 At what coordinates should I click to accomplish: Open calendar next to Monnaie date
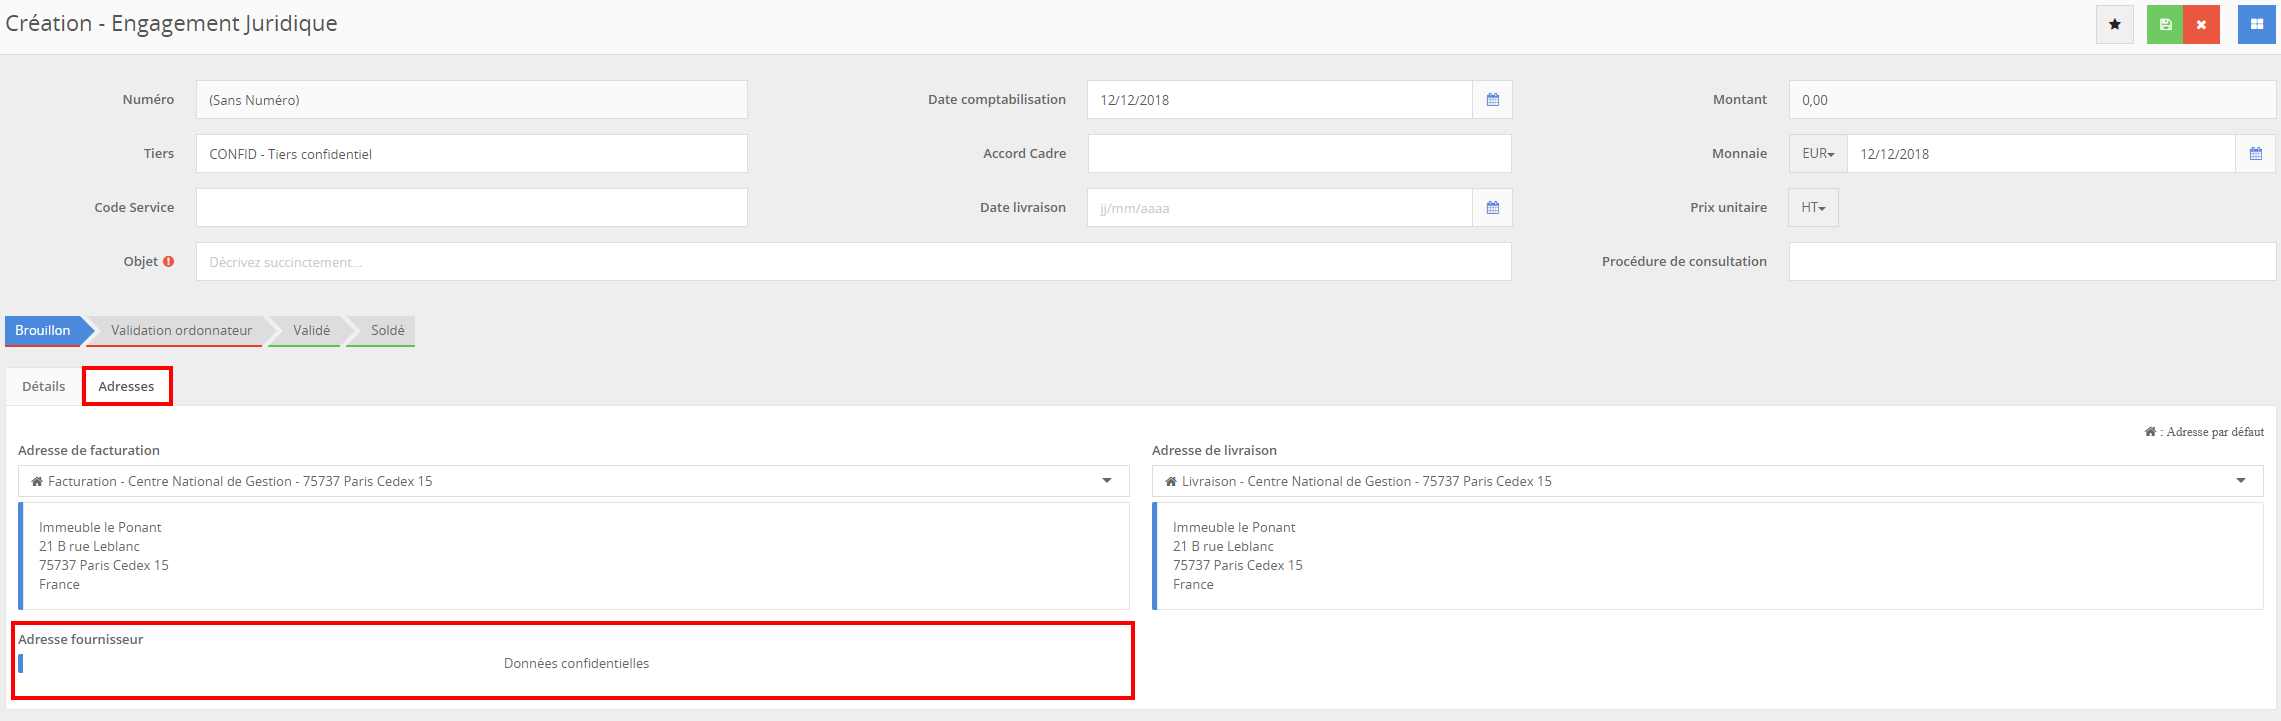point(2255,154)
